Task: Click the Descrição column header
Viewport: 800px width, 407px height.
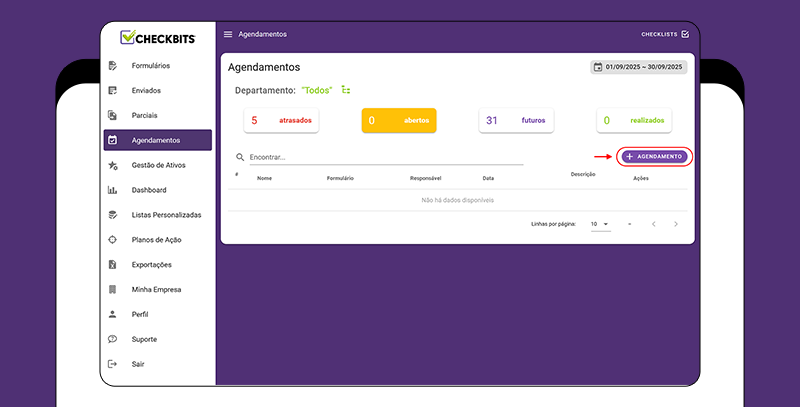Action: [x=583, y=174]
